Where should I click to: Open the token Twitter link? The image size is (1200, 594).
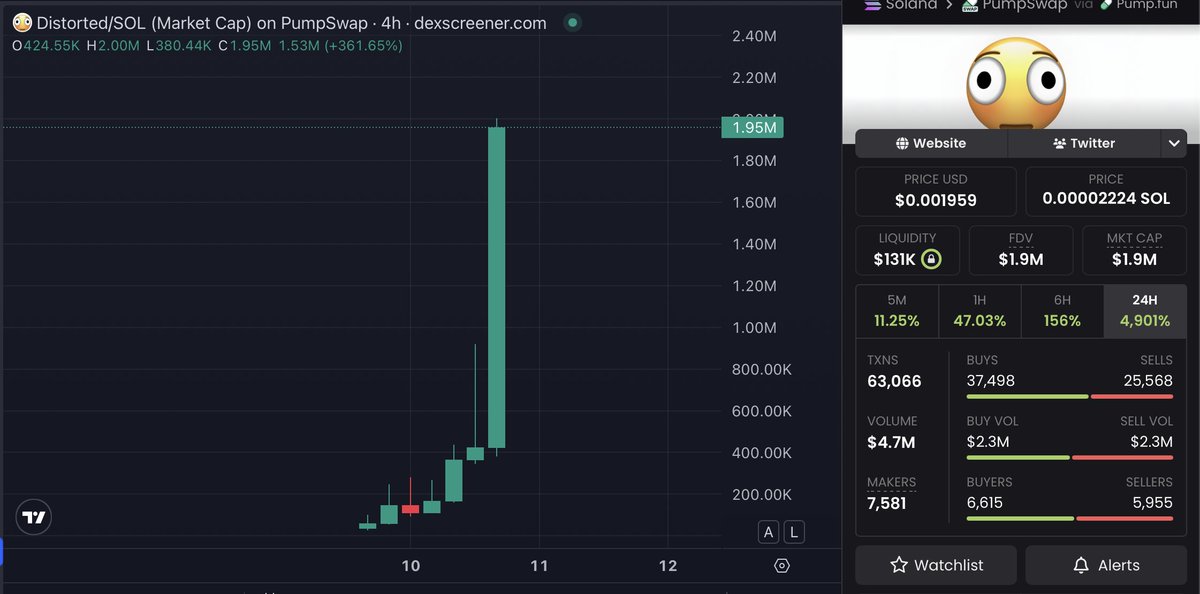(1084, 143)
